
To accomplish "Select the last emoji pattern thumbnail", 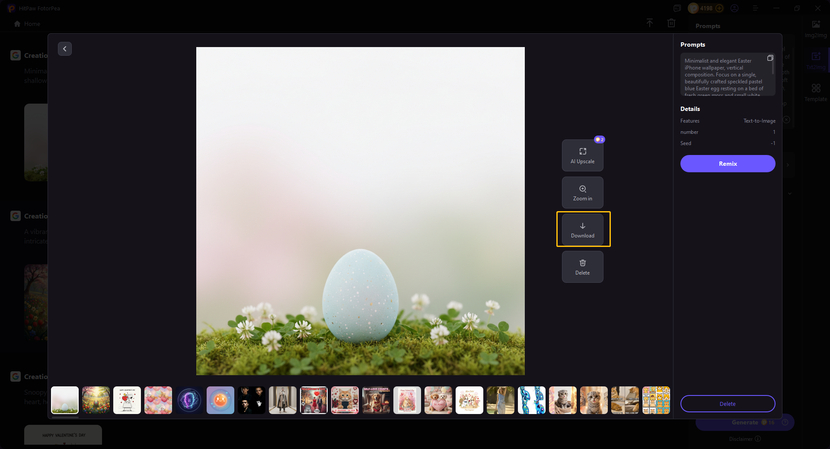I will (x=656, y=400).
